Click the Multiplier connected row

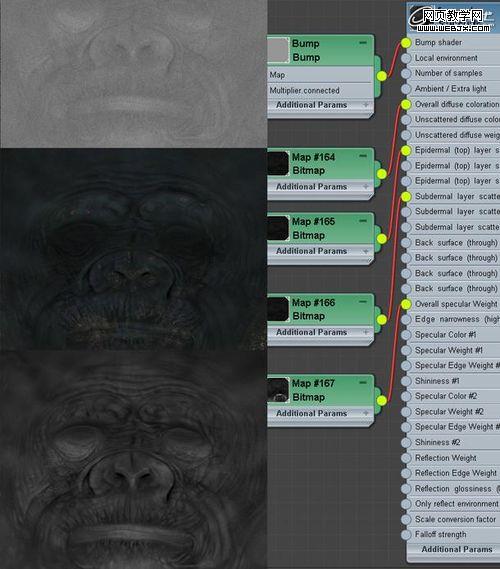320,90
